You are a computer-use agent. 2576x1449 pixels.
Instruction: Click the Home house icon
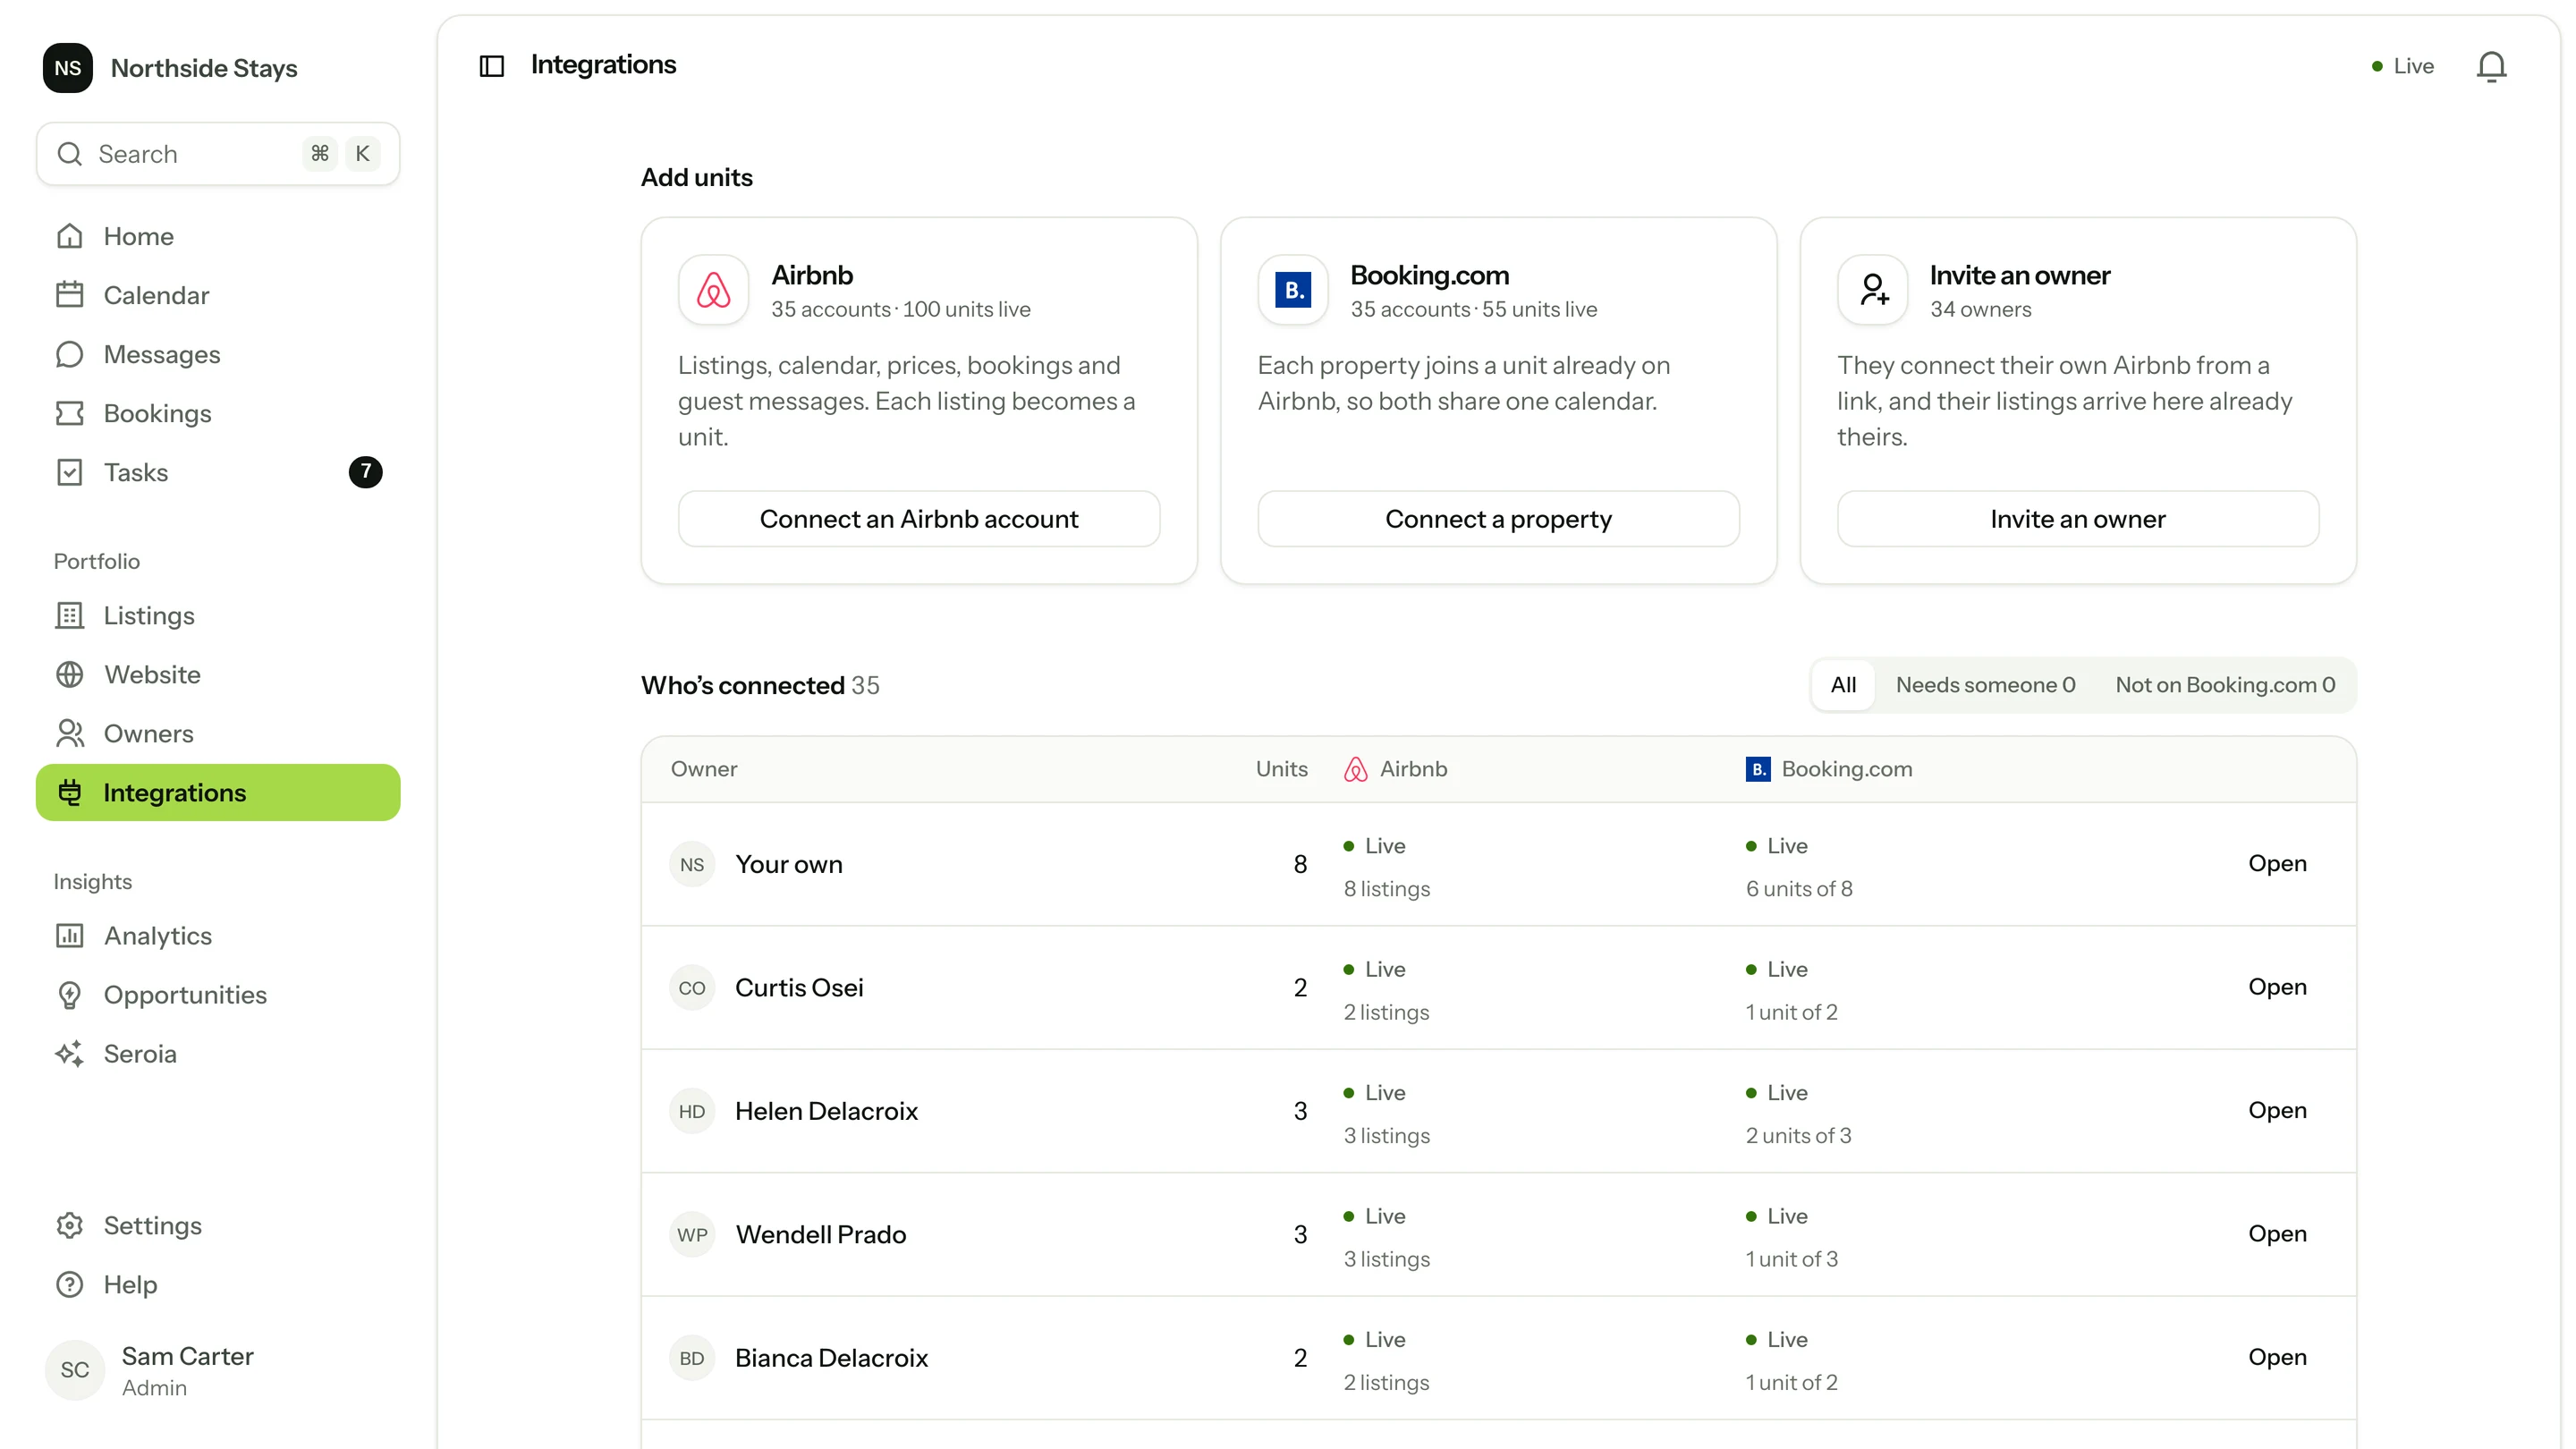click(69, 236)
